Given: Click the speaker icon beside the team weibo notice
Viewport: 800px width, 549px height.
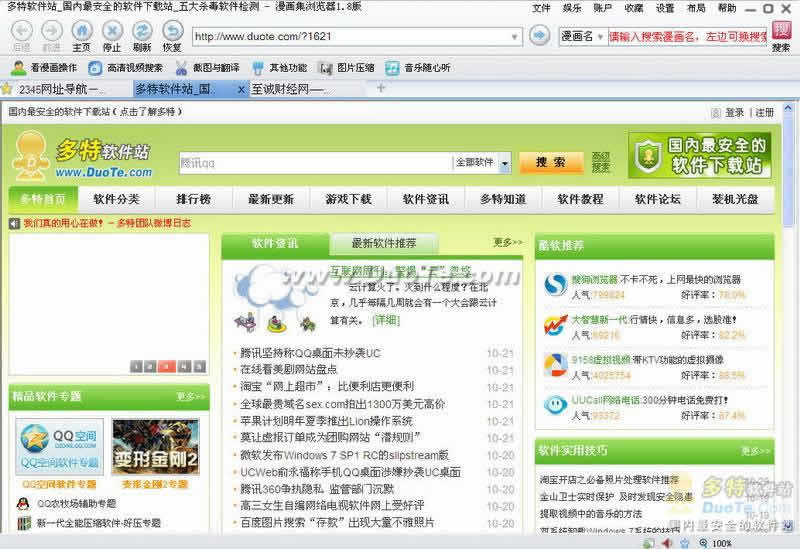Looking at the screenshot, I should (x=14, y=223).
